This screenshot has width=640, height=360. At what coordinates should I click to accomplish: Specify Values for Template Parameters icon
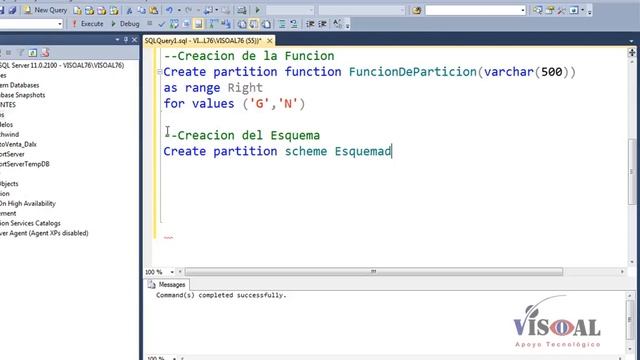point(337,24)
